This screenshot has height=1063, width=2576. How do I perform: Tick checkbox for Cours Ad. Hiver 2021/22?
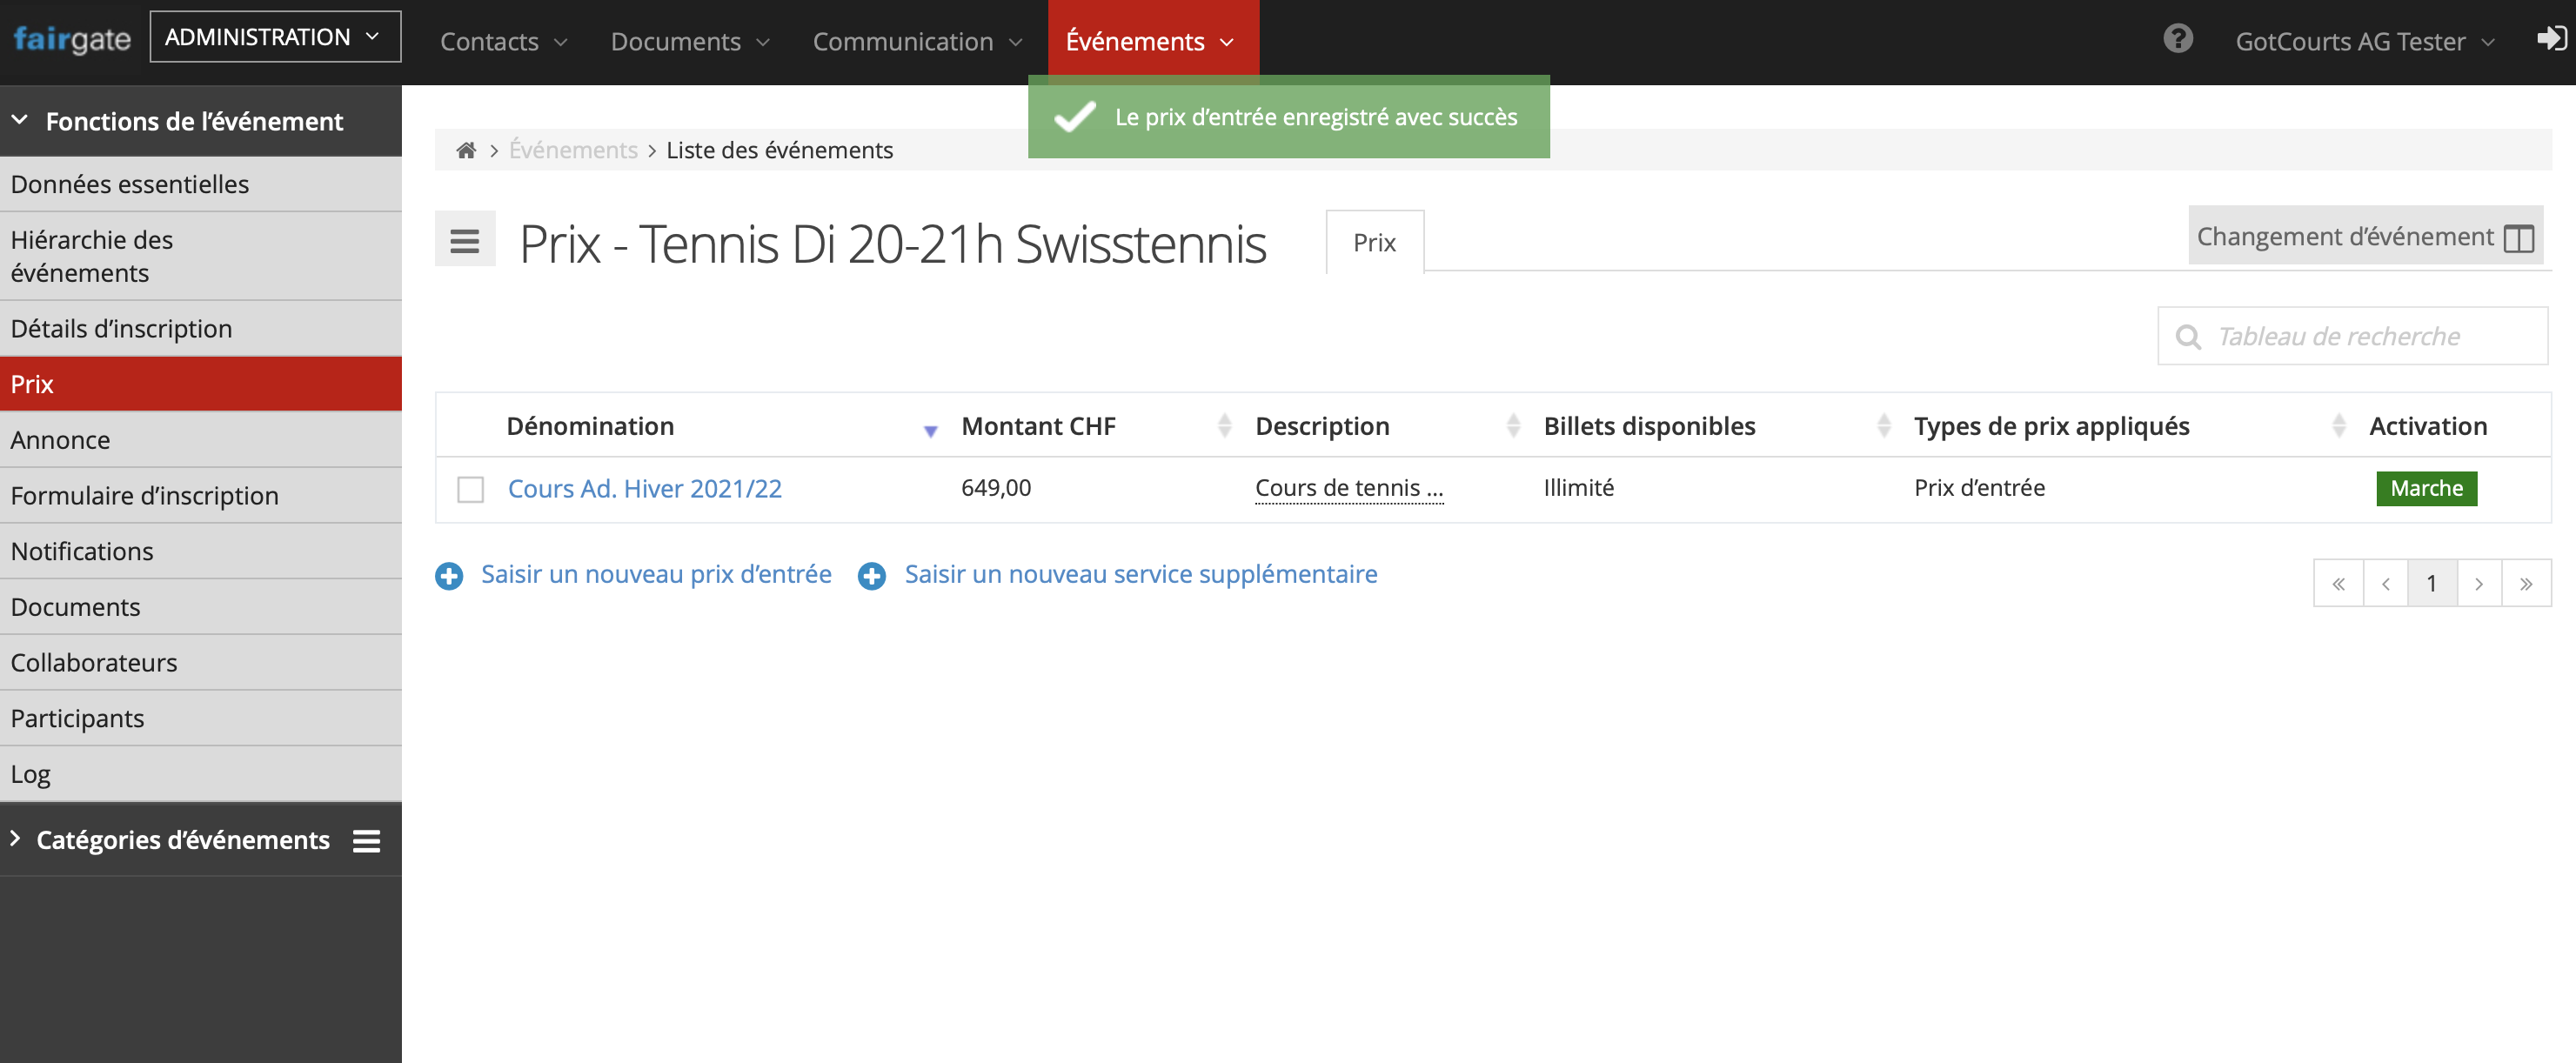pos(470,489)
